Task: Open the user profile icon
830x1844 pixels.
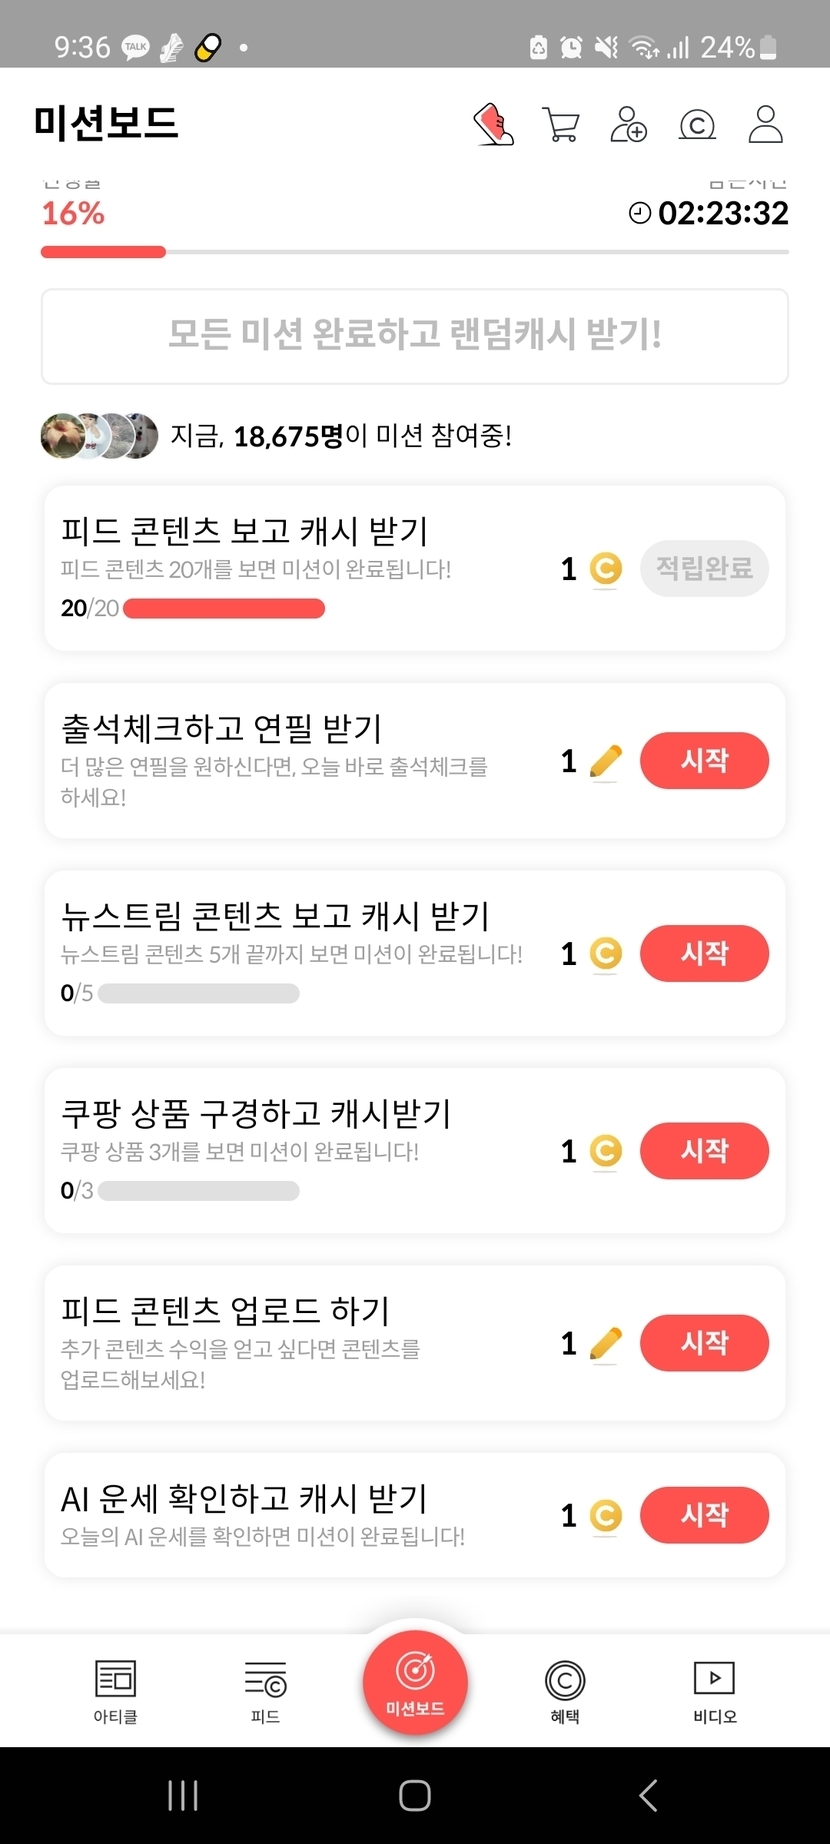Action: pyautogui.click(x=766, y=125)
